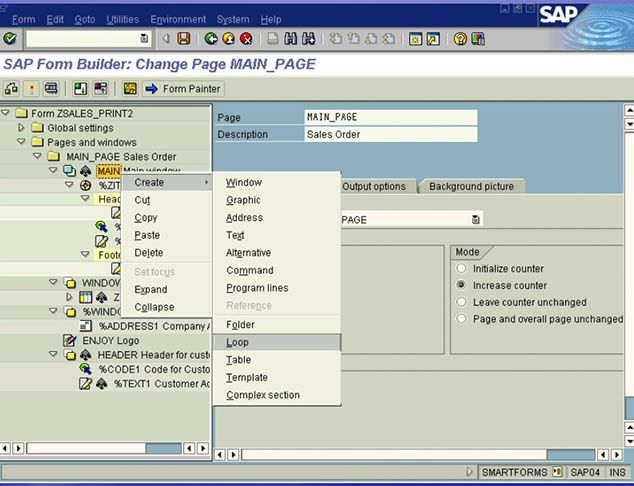Open the command field history dropdown
This screenshot has width=634, height=486.
click(x=144, y=38)
